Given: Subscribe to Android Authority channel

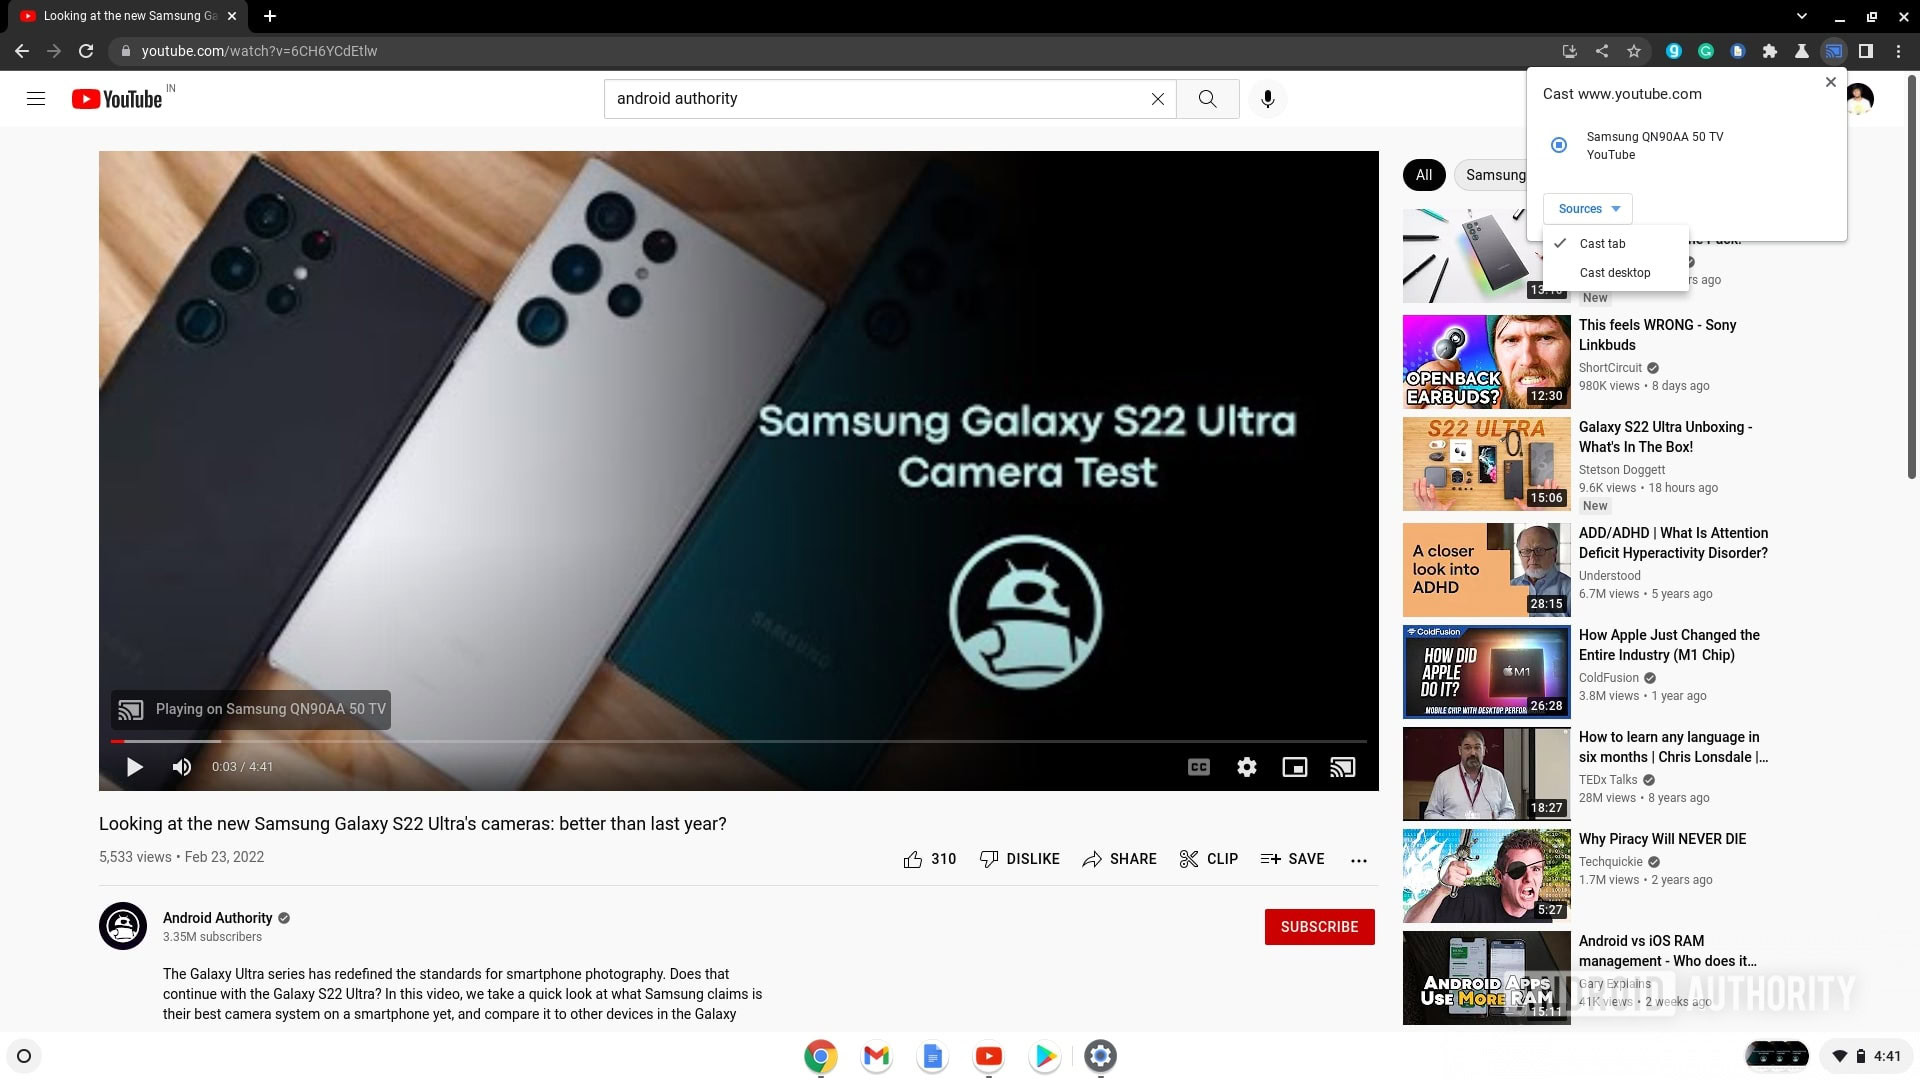Looking at the screenshot, I should [1319, 927].
